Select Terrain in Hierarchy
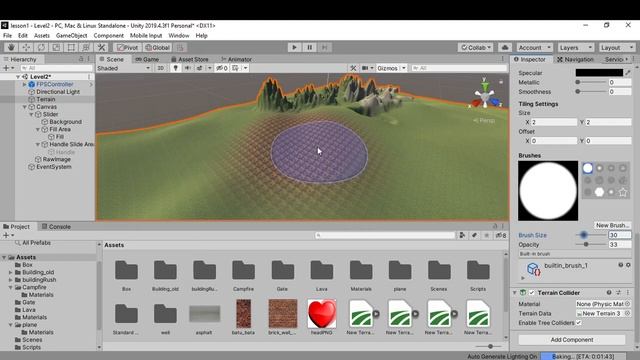This screenshot has width=640, height=360. tap(46, 99)
